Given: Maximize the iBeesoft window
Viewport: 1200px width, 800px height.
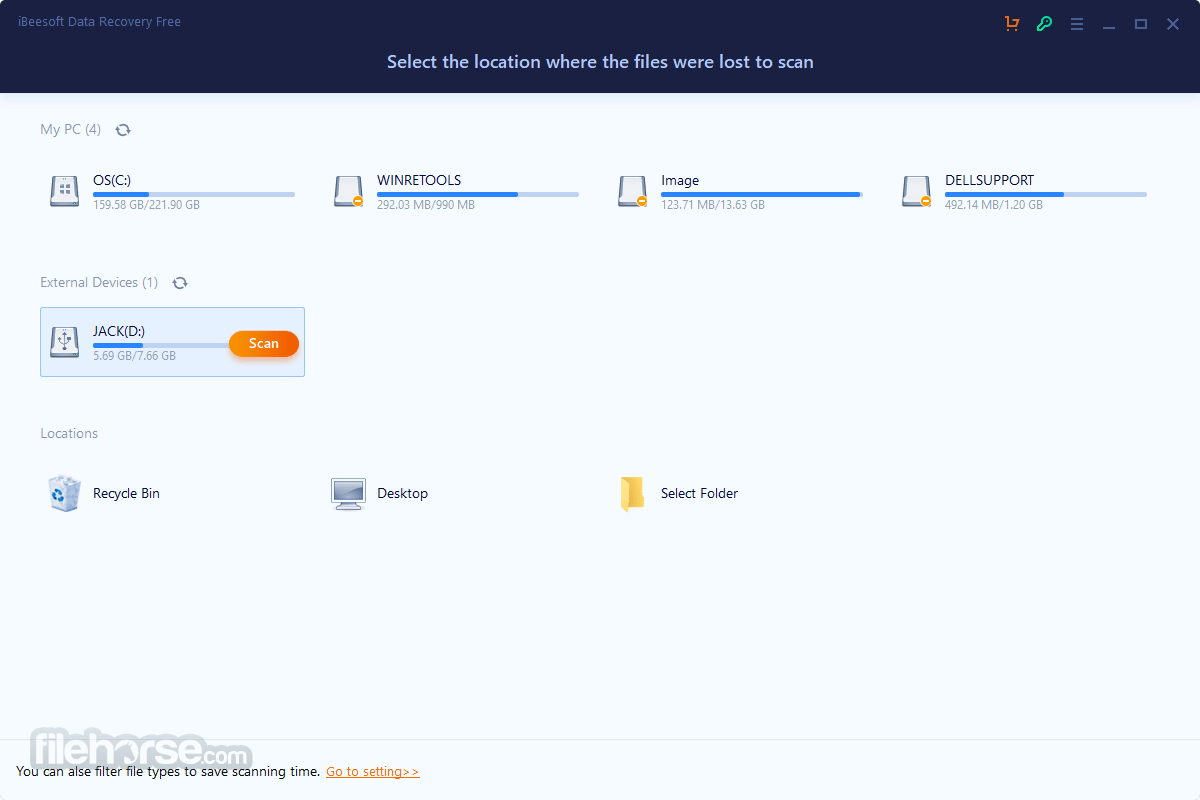Looking at the screenshot, I should (x=1140, y=24).
